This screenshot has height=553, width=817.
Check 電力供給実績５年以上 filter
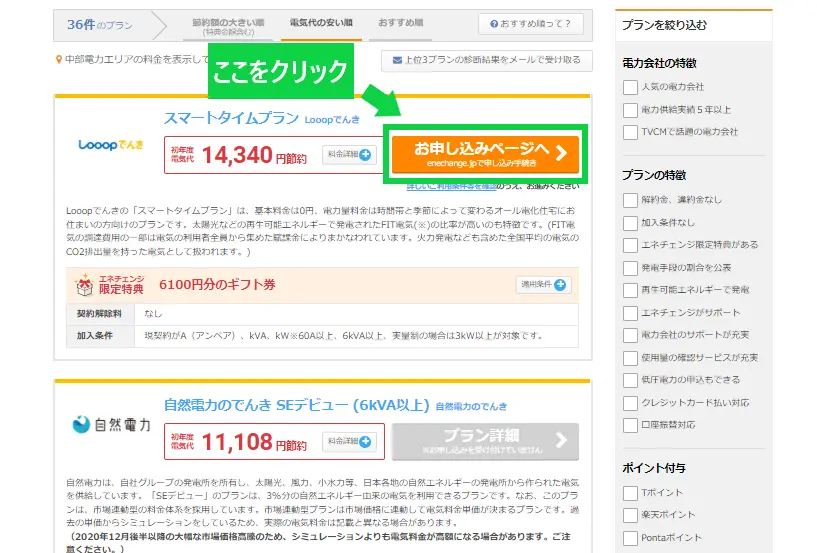point(630,110)
